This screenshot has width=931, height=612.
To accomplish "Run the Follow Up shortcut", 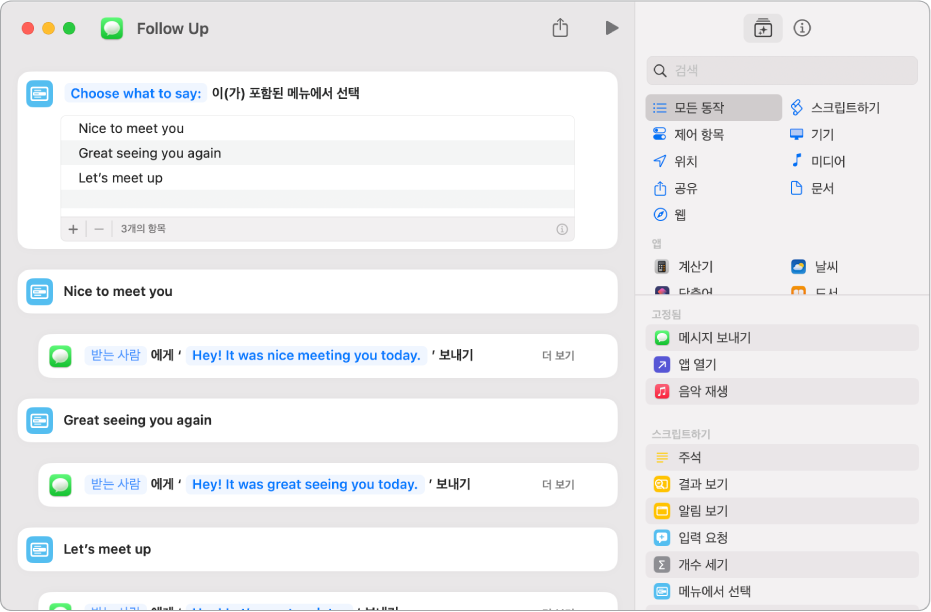I will pos(612,28).
